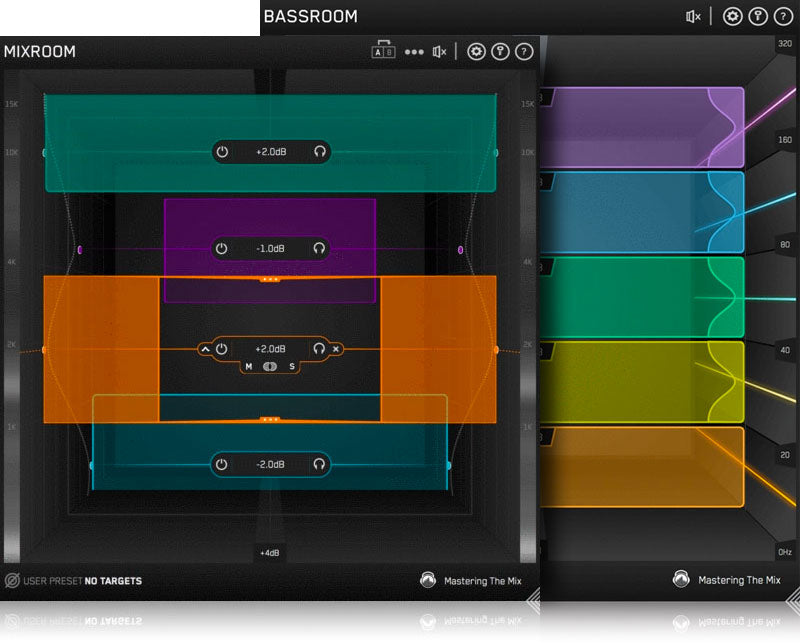Click the -1.0dB value on purple band
The height and width of the screenshot is (644, 800).
[x=270, y=249]
